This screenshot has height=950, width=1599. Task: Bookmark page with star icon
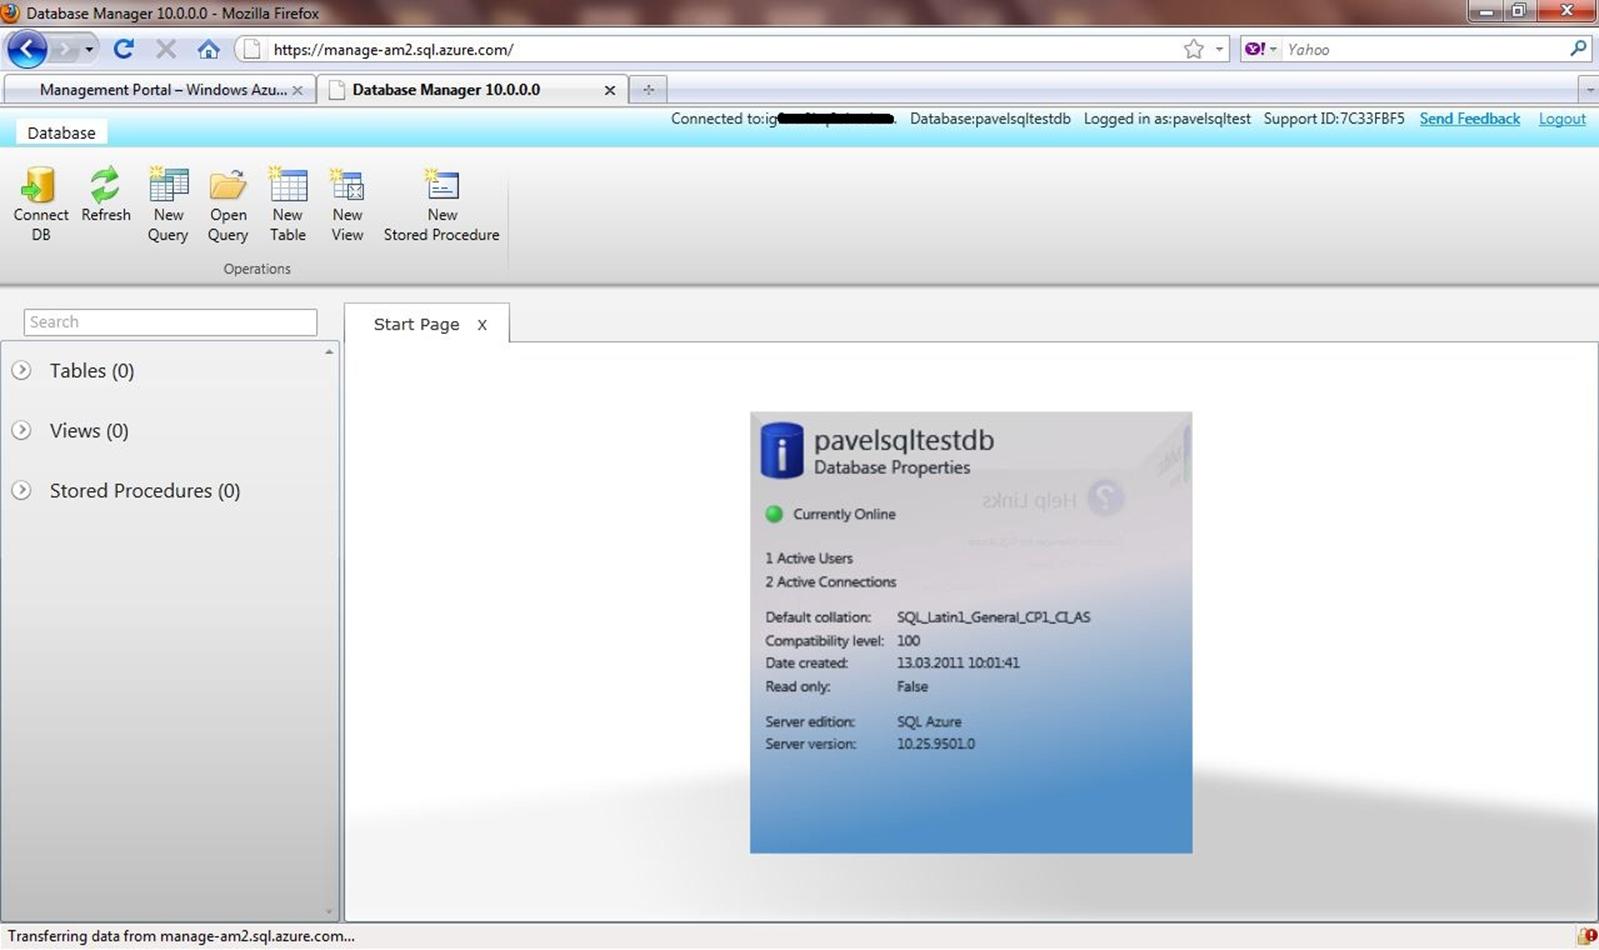click(x=1193, y=49)
